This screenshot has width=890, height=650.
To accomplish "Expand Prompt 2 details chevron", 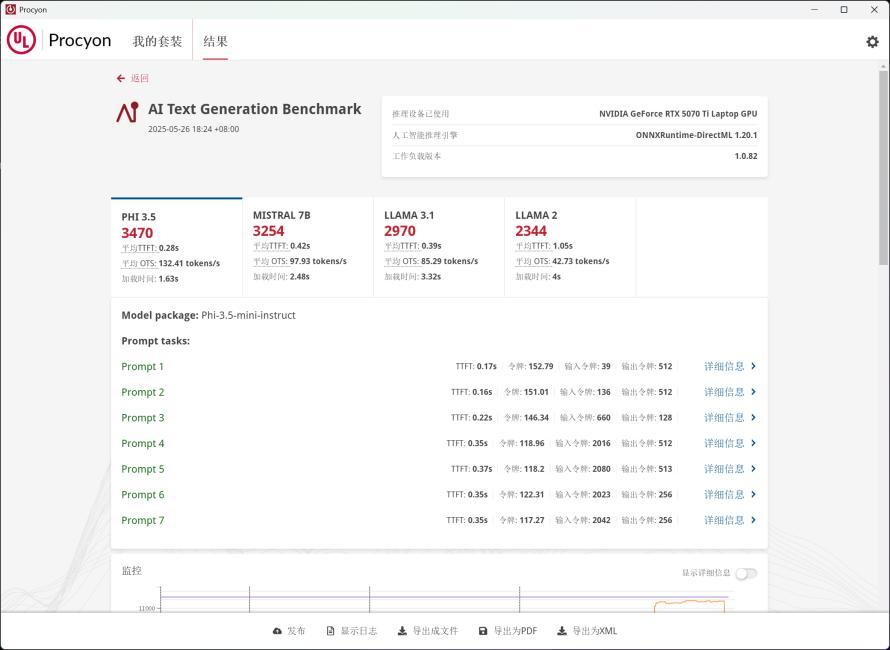I will [x=753, y=392].
